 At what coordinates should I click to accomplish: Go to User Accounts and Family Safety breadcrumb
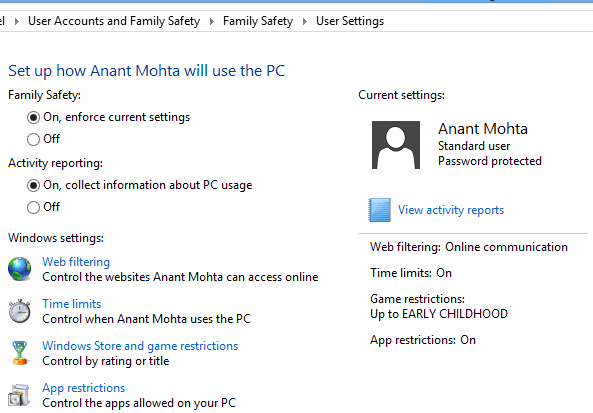[114, 21]
